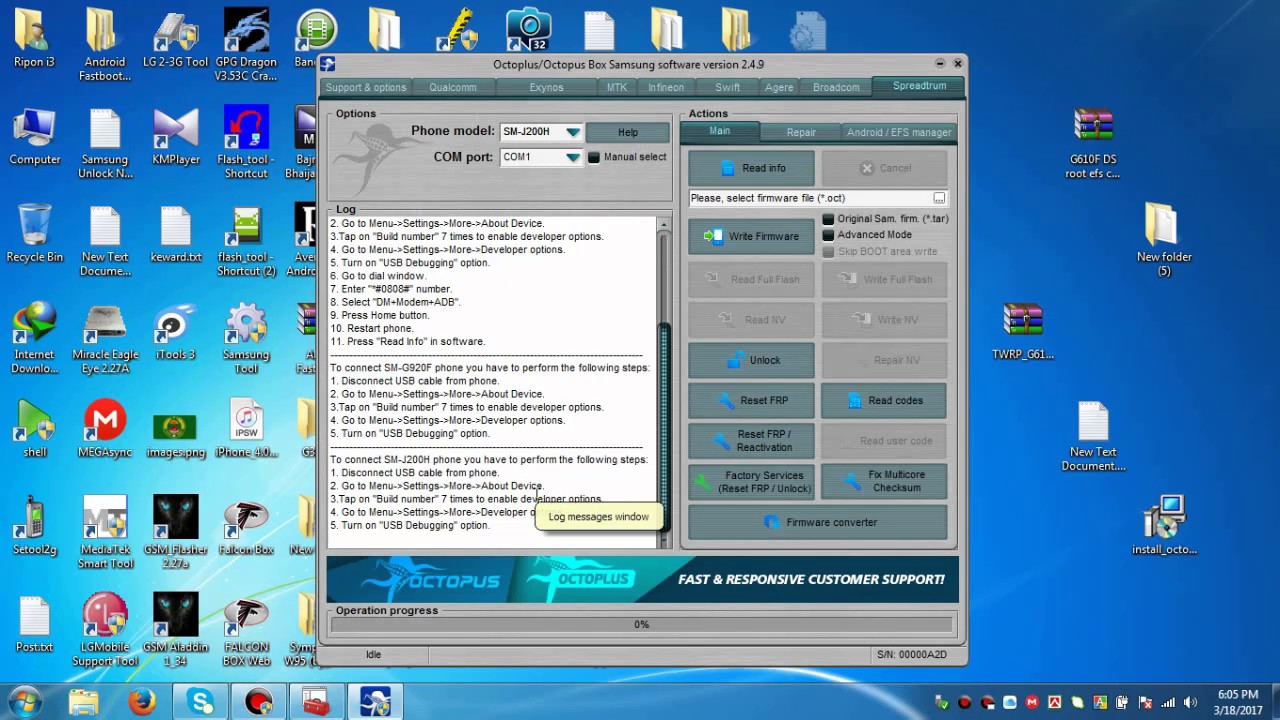Image resolution: width=1280 pixels, height=720 pixels.
Task: Open LGMobile Support Tool icon
Action: pos(105,630)
